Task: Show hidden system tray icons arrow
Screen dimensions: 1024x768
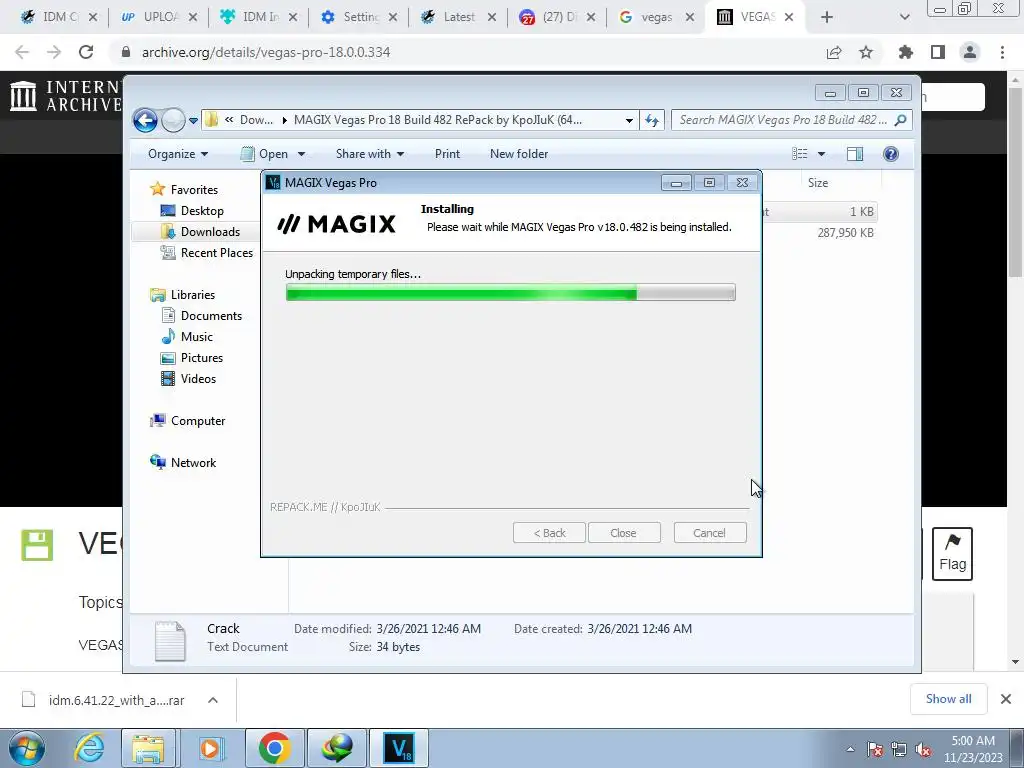Action: pyautogui.click(x=850, y=749)
